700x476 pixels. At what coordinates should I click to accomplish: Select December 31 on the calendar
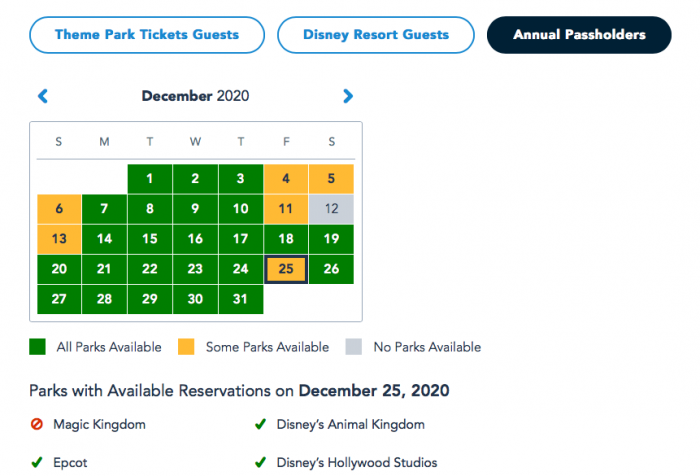[x=241, y=299]
